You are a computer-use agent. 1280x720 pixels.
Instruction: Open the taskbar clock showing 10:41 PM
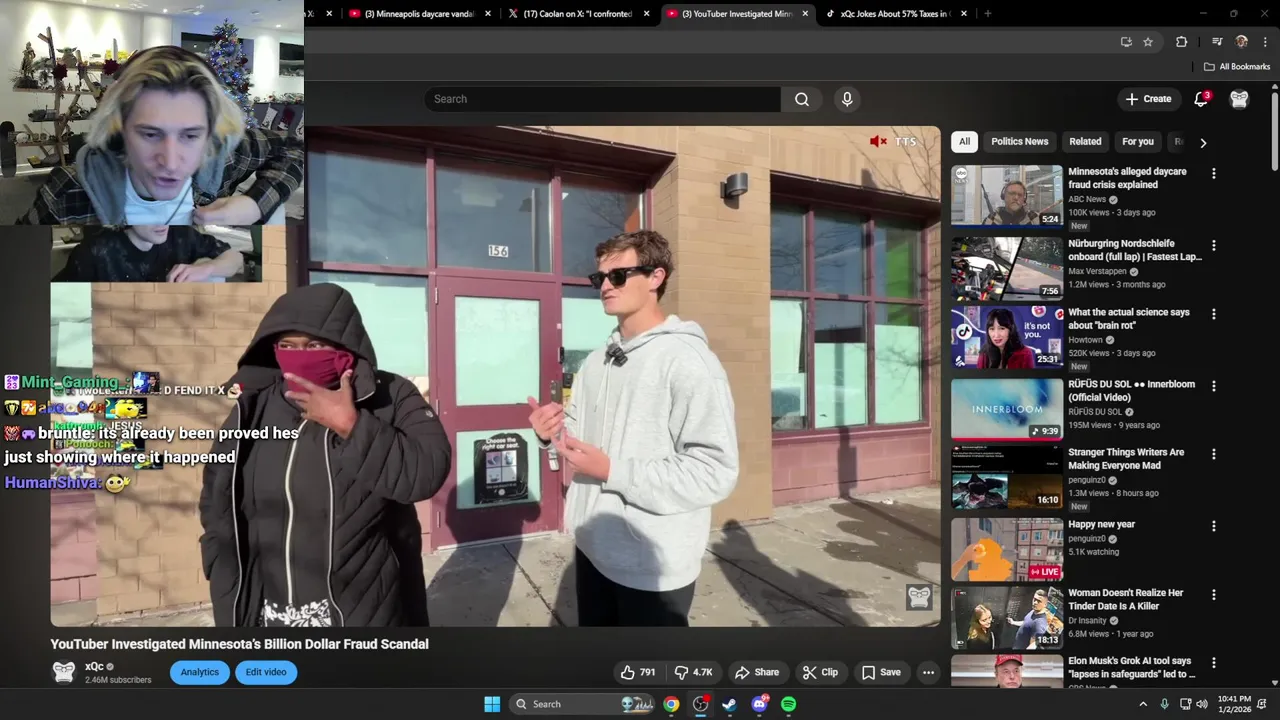pos(1234,704)
